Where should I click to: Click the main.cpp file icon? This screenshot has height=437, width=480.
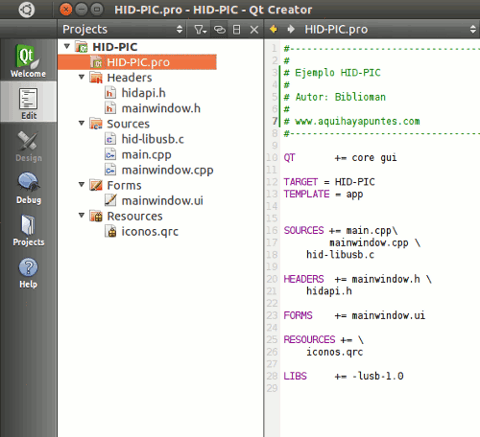click(x=110, y=155)
